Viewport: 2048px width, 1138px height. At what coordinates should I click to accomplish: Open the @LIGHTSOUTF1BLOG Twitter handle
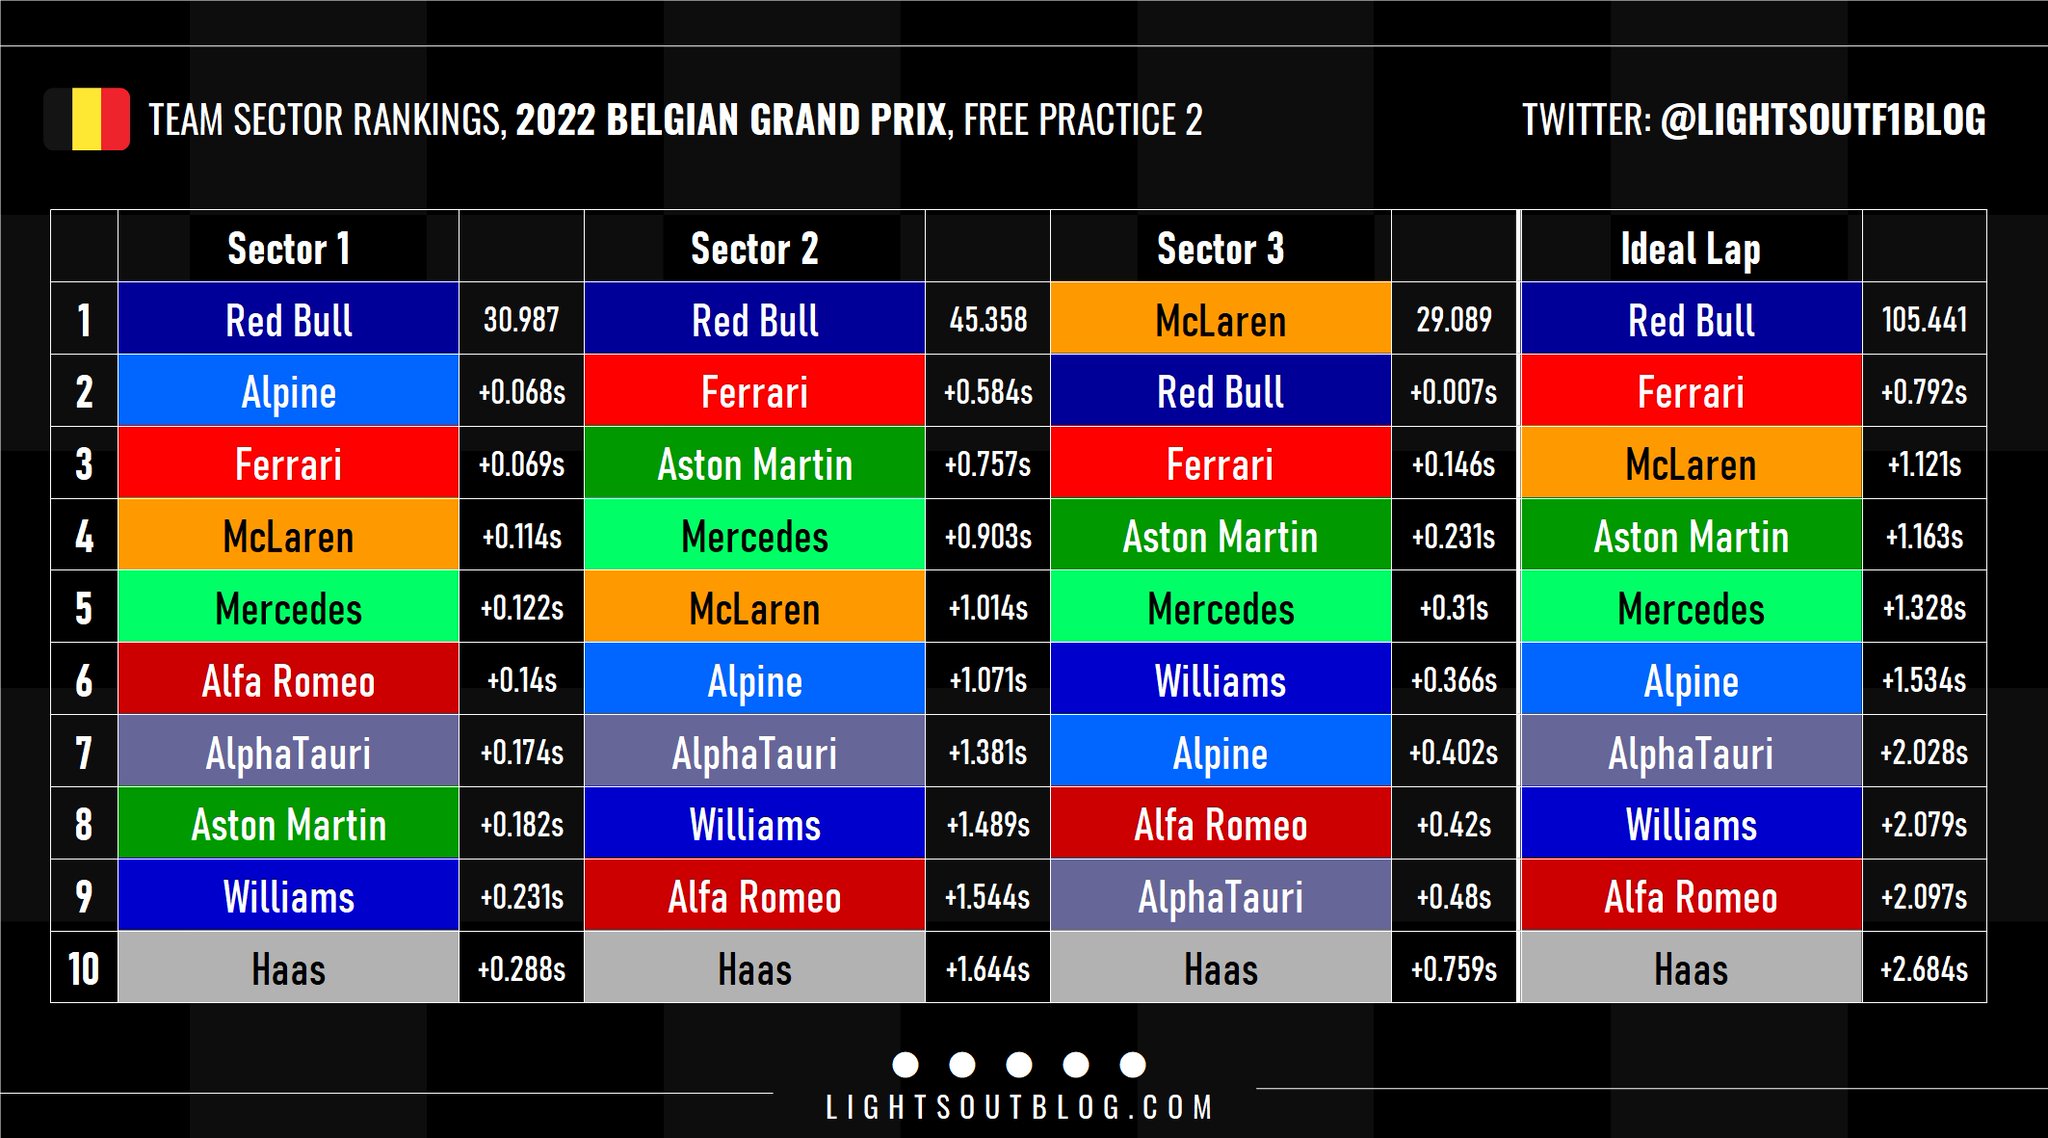[1823, 120]
